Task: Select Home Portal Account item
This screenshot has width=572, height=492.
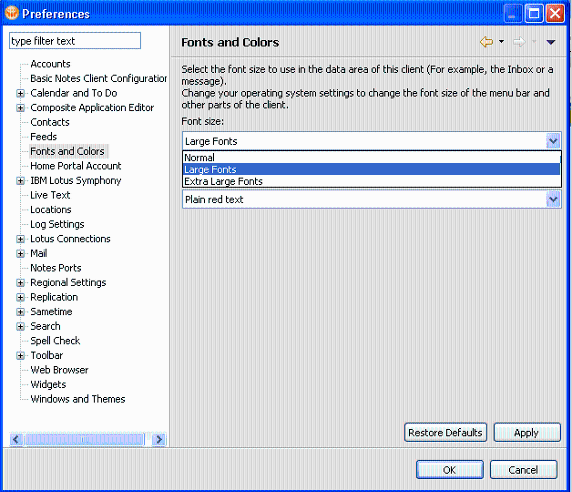Action: (x=76, y=166)
